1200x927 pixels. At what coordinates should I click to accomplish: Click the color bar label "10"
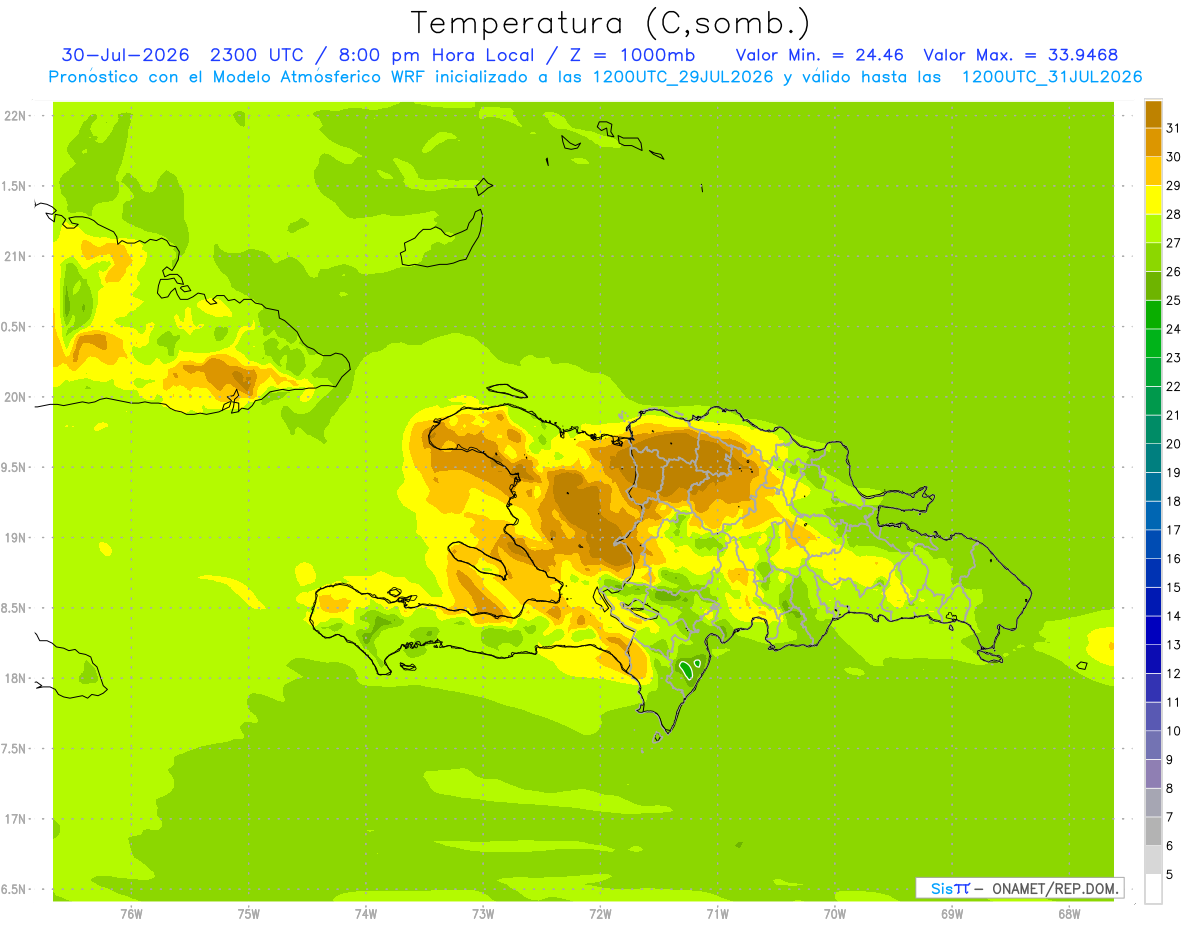click(1174, 731)
